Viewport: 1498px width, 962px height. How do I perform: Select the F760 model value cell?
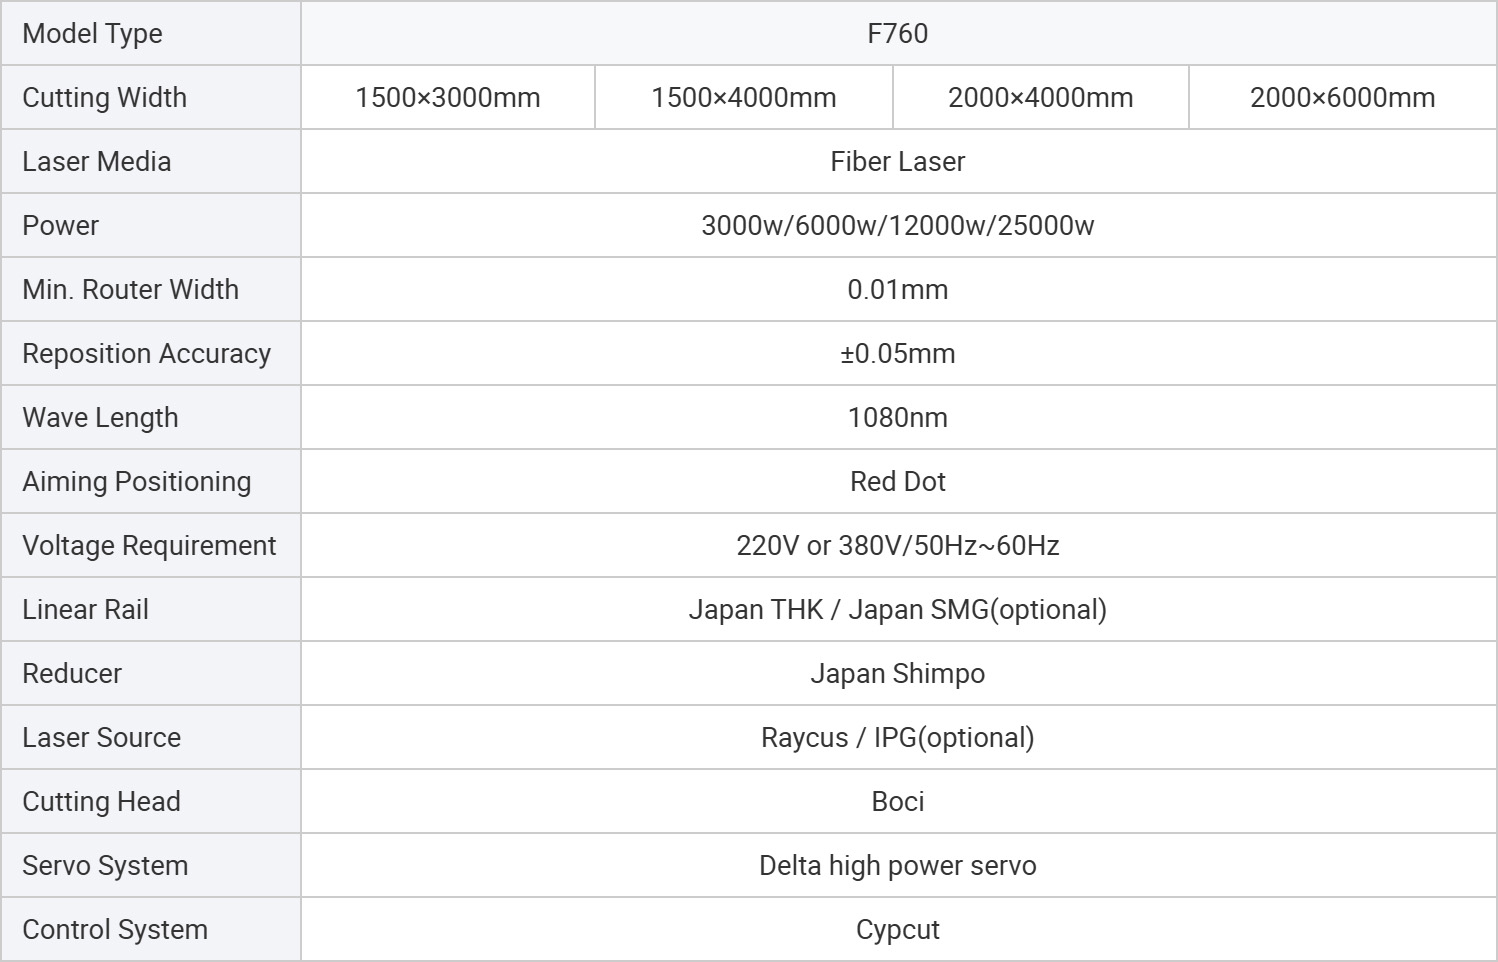[x=897, y=34]
